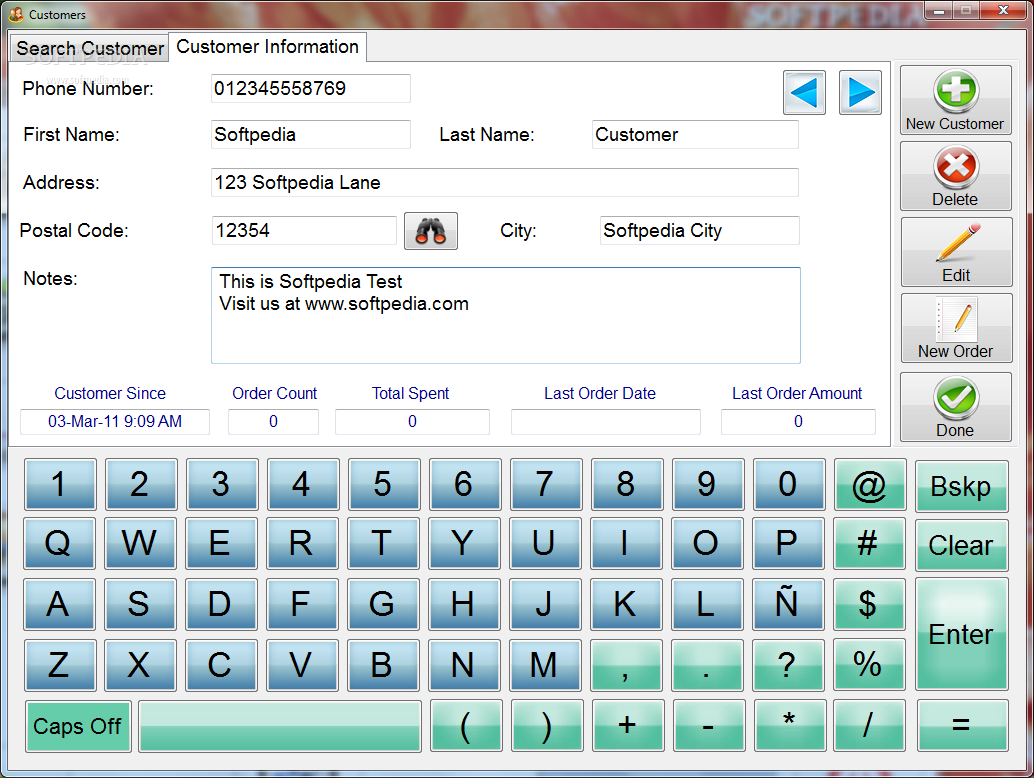Click the Phone Number field

click(311, 88)
